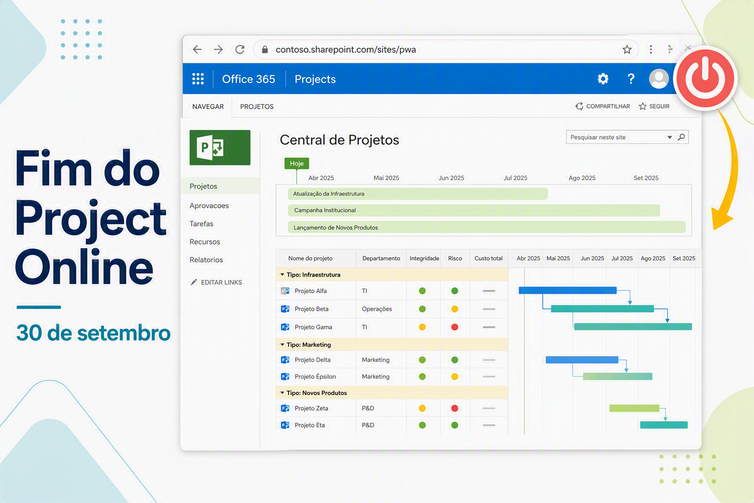This screenshot has width=754, height=503.
Task: Select the Lançamento de Novos Produtos timeline bar
Action: tap(487, 227)
